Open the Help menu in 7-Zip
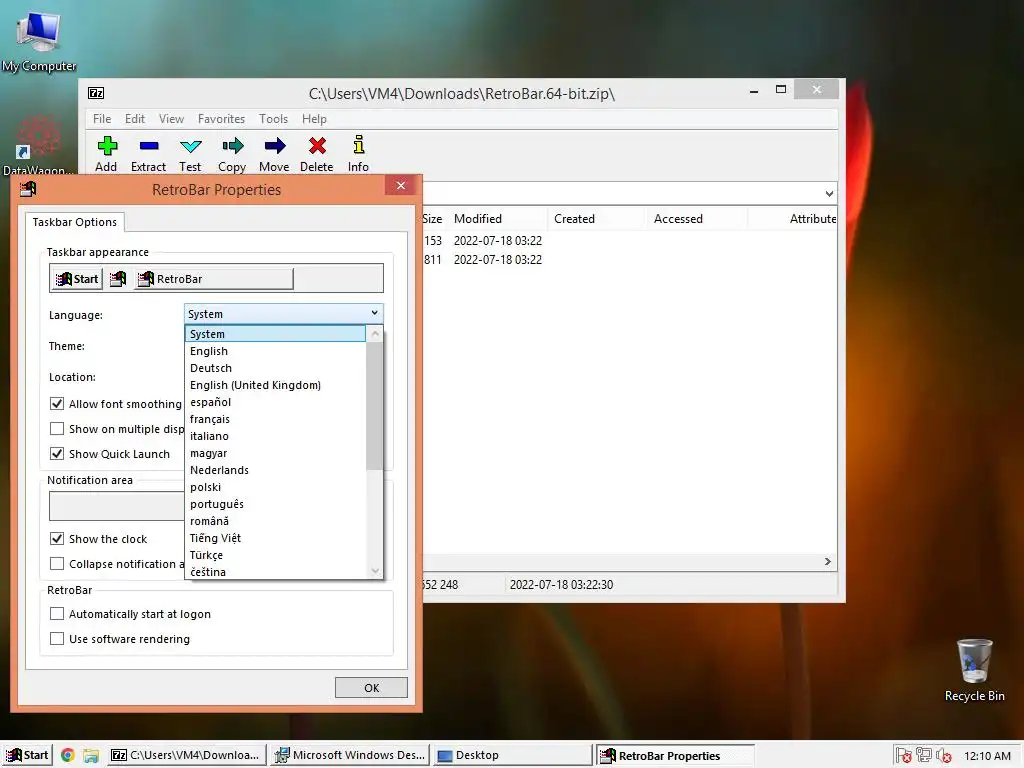This screenshot has width=1024, height=768. tap(314, 118)
